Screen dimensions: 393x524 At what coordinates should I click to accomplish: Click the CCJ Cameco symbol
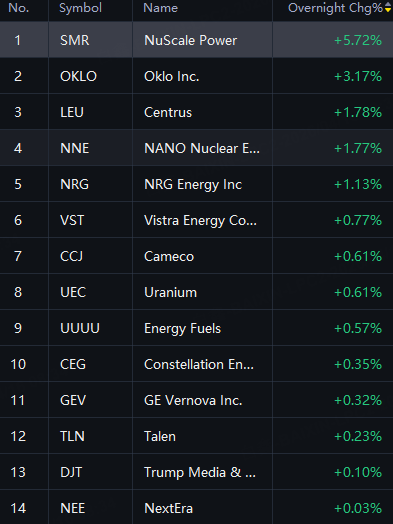[71, 256]
